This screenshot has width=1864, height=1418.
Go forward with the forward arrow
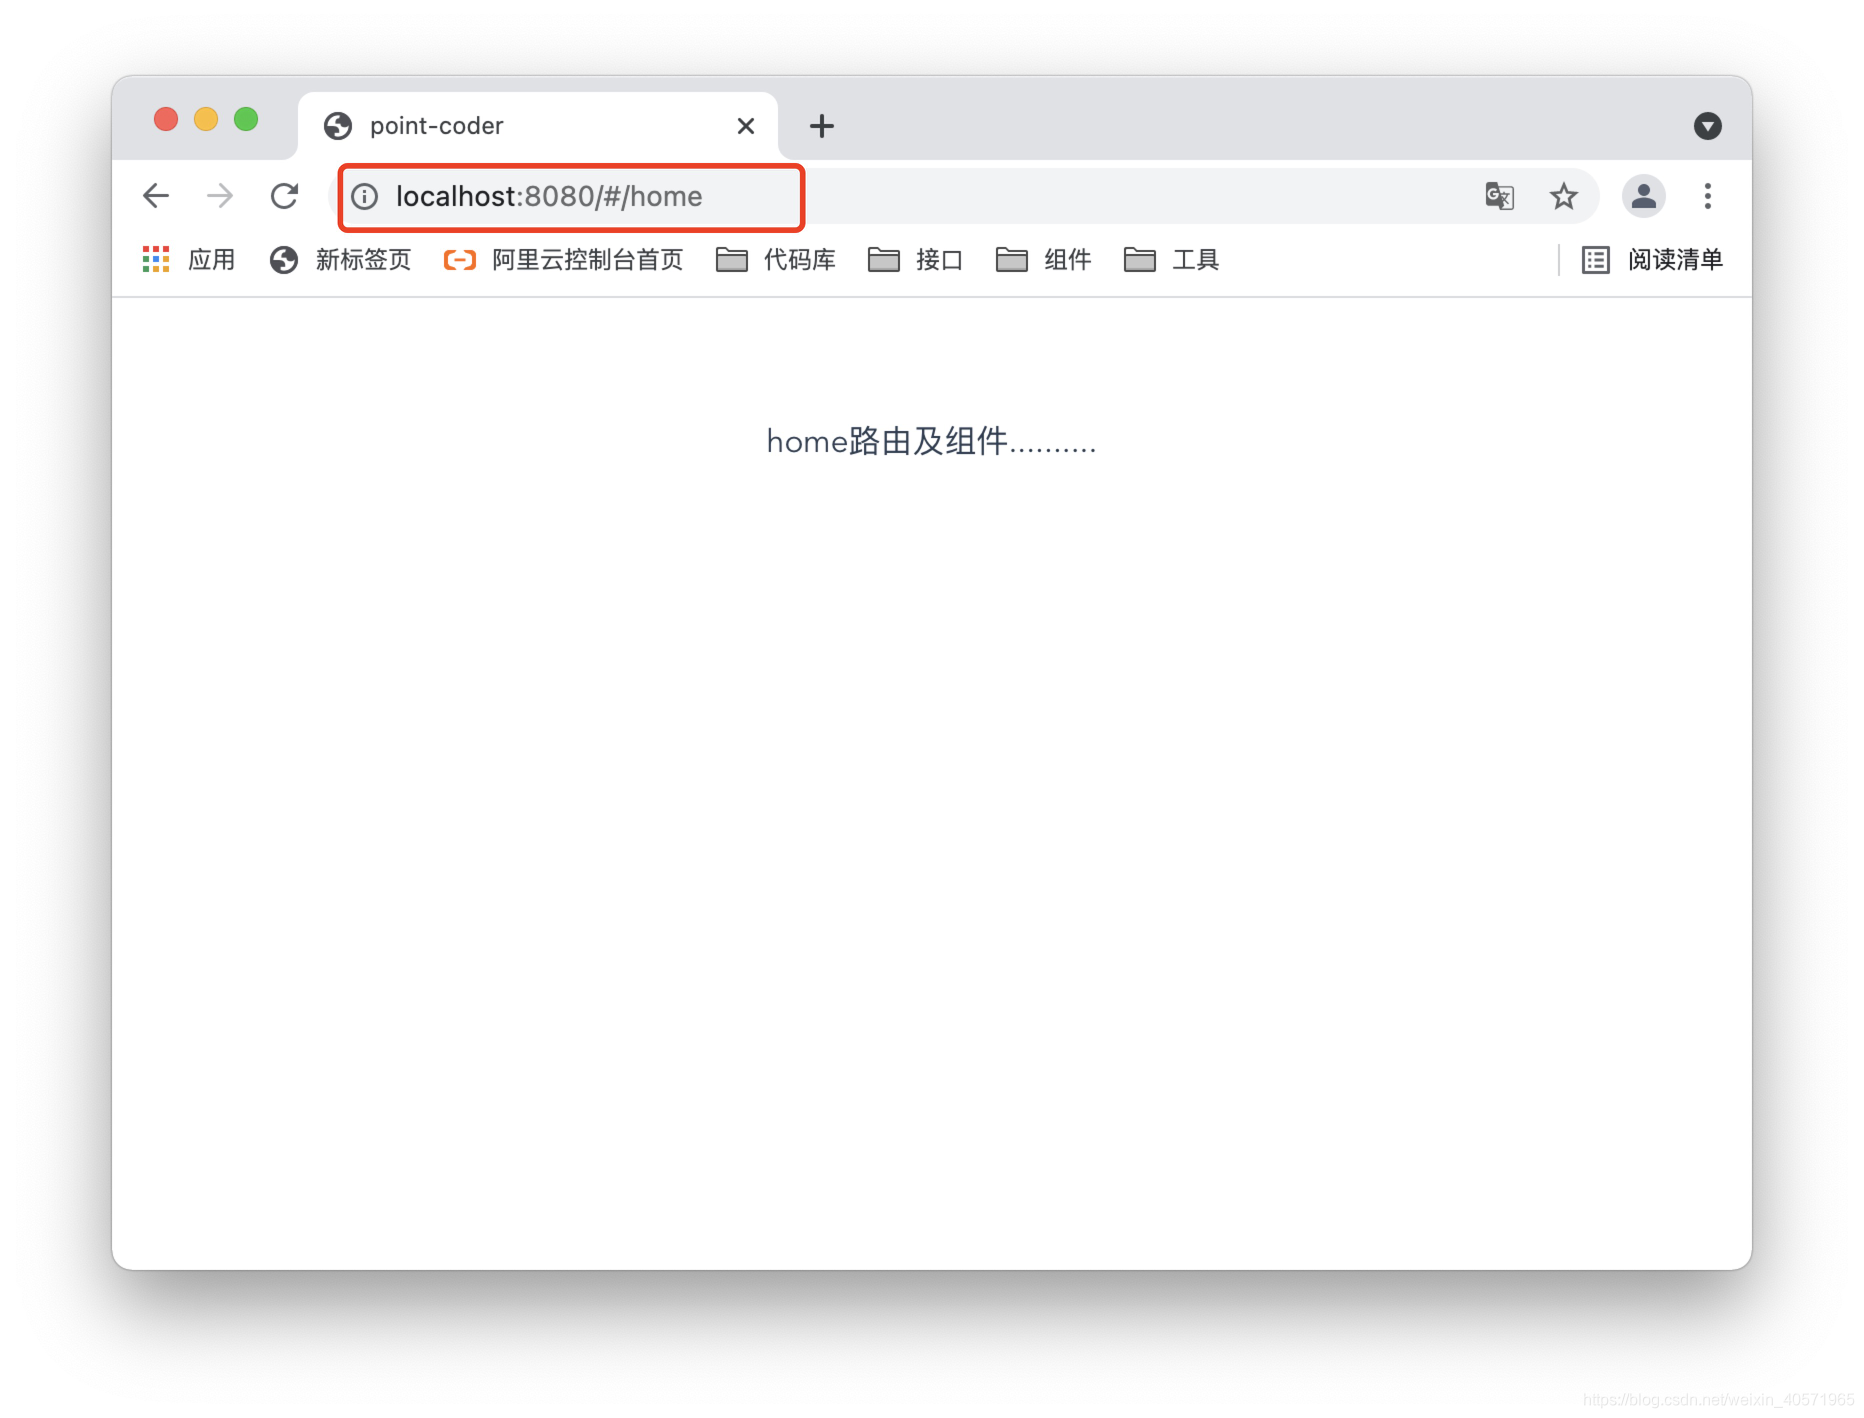[x=220, y=196]
